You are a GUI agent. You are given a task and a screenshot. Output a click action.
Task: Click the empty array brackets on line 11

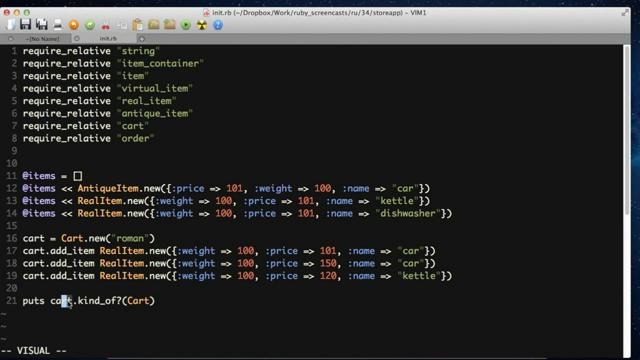click(78, 176)
